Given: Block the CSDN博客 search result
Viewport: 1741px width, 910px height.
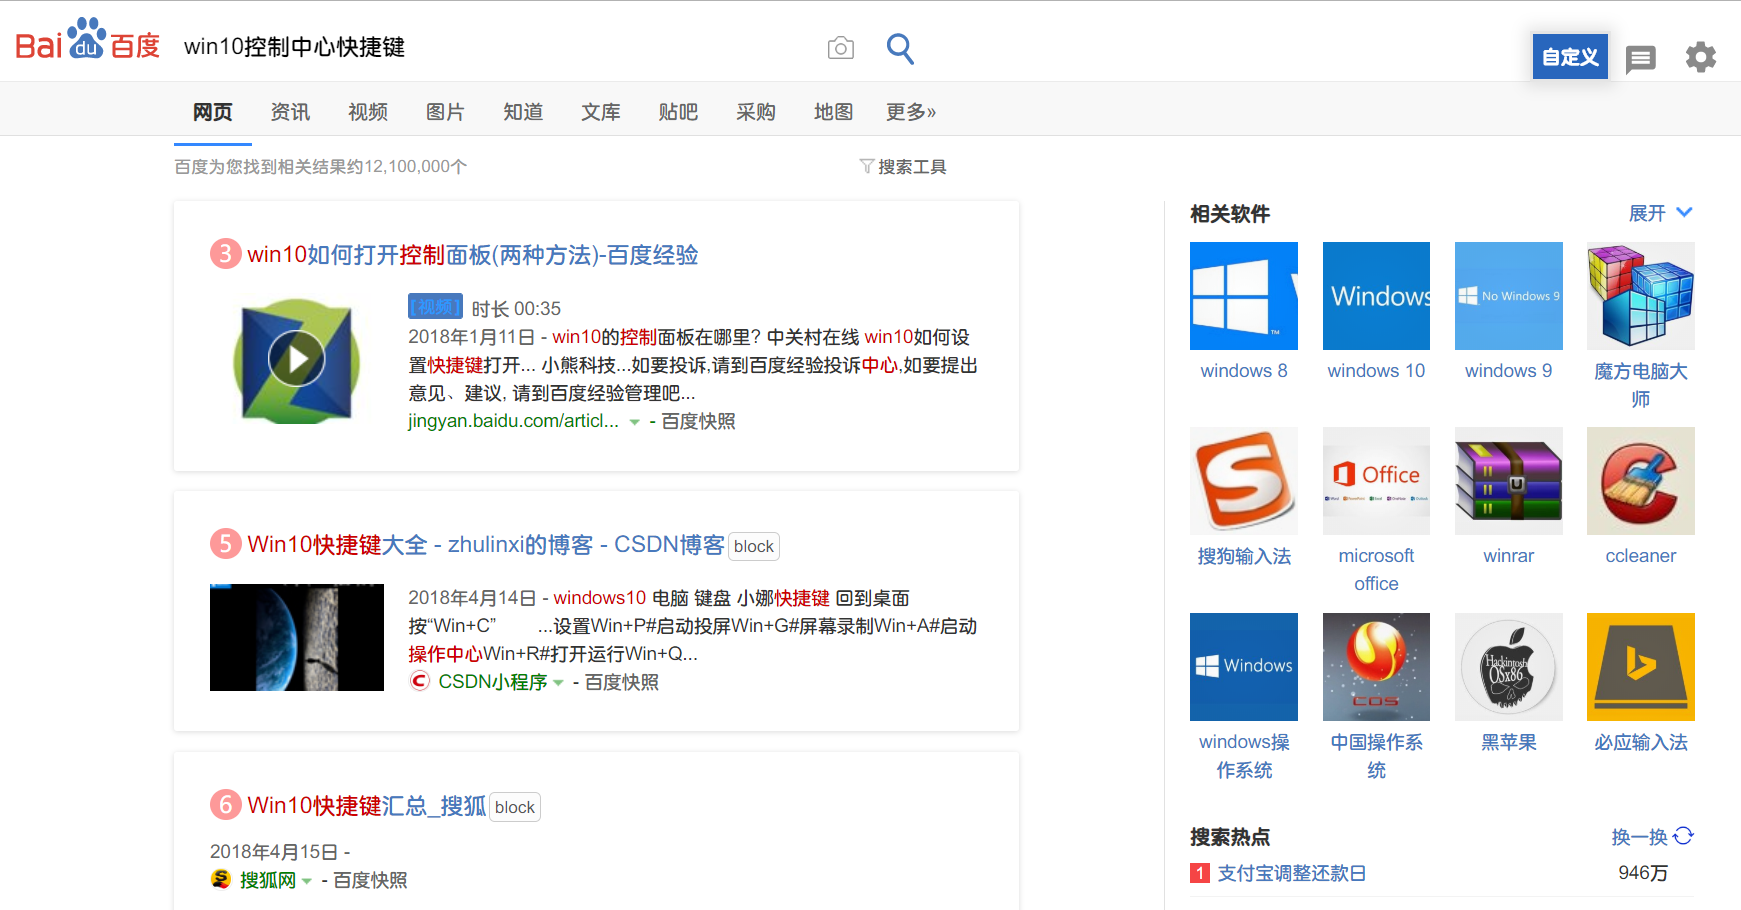Looking at the screenshot, I should click(754, 546).
